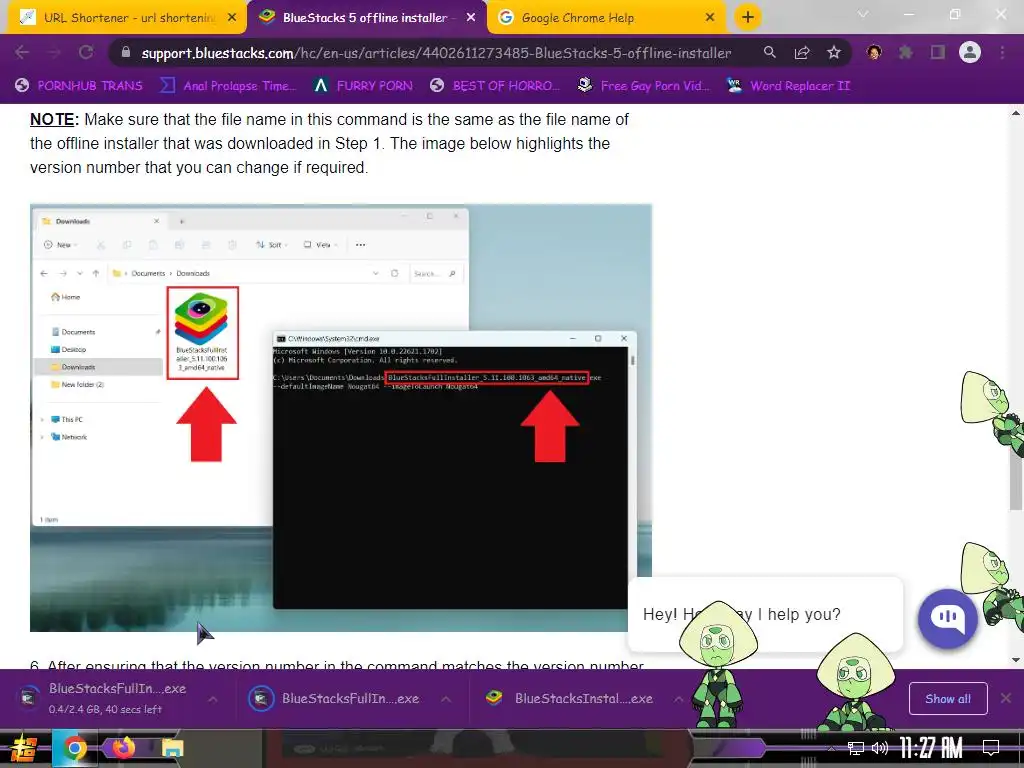View site information lock icon
The height and width of the screenshot is (768, 1024).
(x=126, y=52)
